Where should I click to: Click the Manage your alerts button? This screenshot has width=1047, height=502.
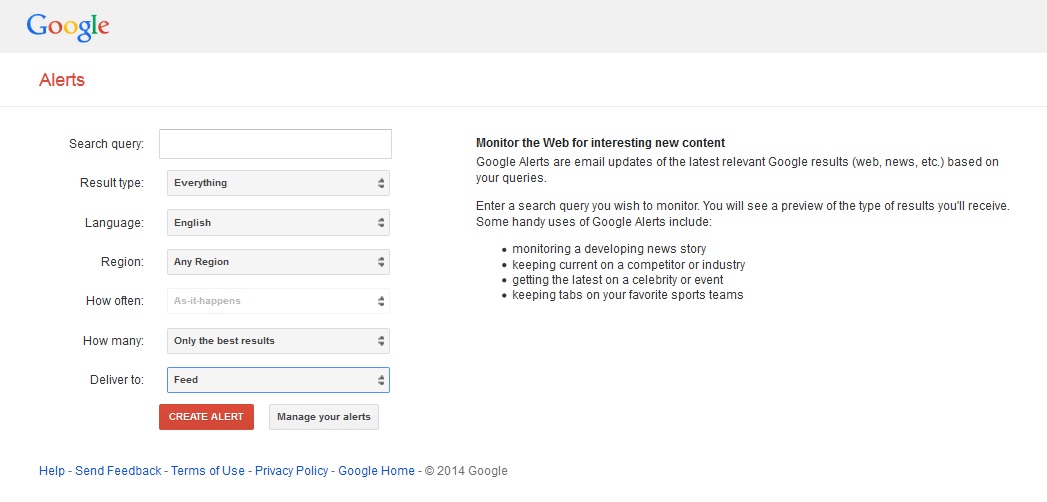click(x=324, y=417)
